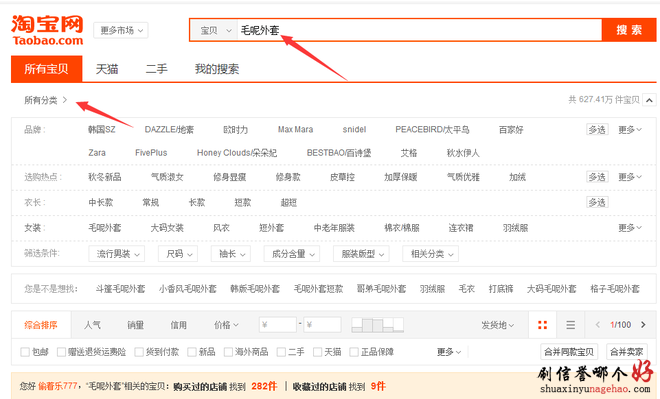Image resolution: width=660 pixels, height=399 pixels.
Task: Open the 服装版型 filter dropdown
Action: coord(361,254)
